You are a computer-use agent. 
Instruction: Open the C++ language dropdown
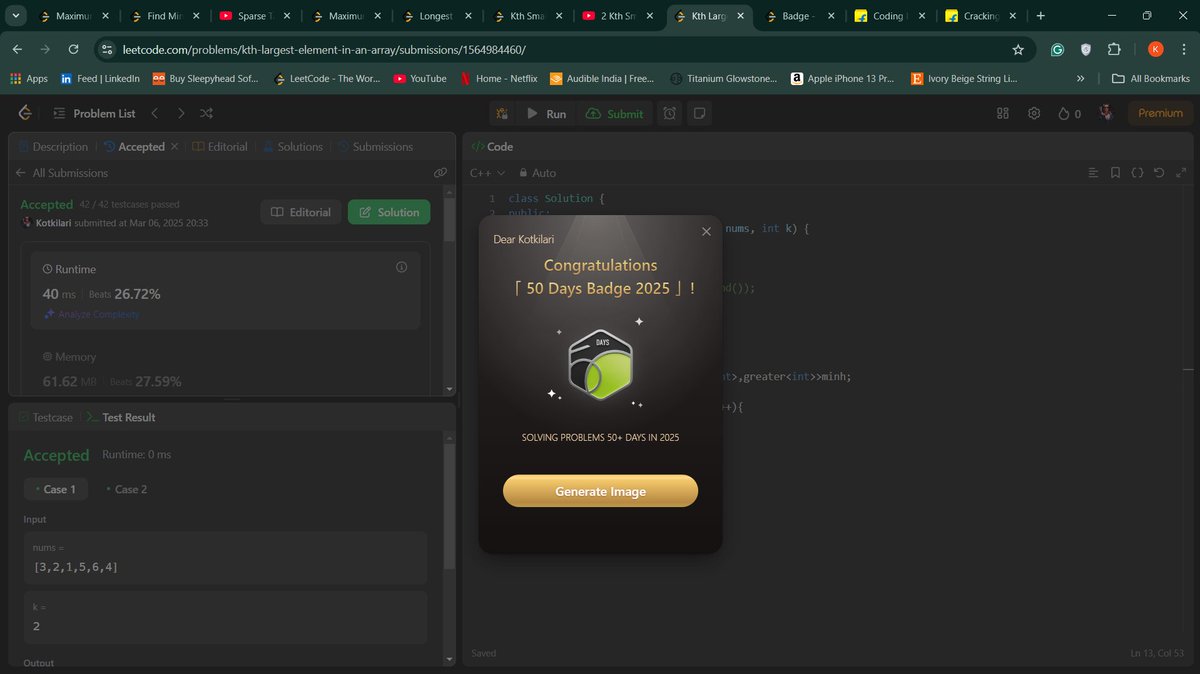488,173
